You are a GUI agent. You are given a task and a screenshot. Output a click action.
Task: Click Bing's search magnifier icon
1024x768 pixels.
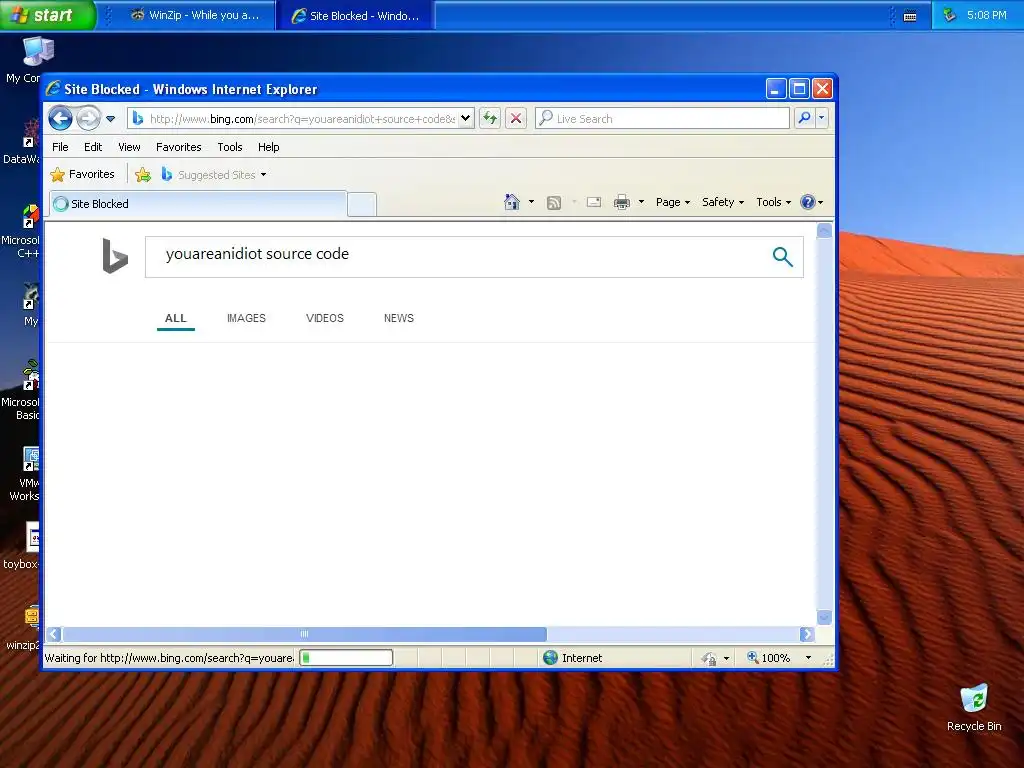point(782,257)
